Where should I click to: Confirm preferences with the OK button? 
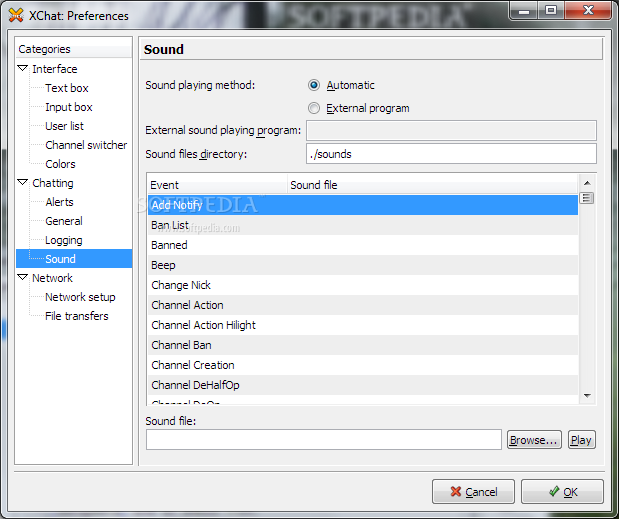pyautogui.click(x=562, y=491)
